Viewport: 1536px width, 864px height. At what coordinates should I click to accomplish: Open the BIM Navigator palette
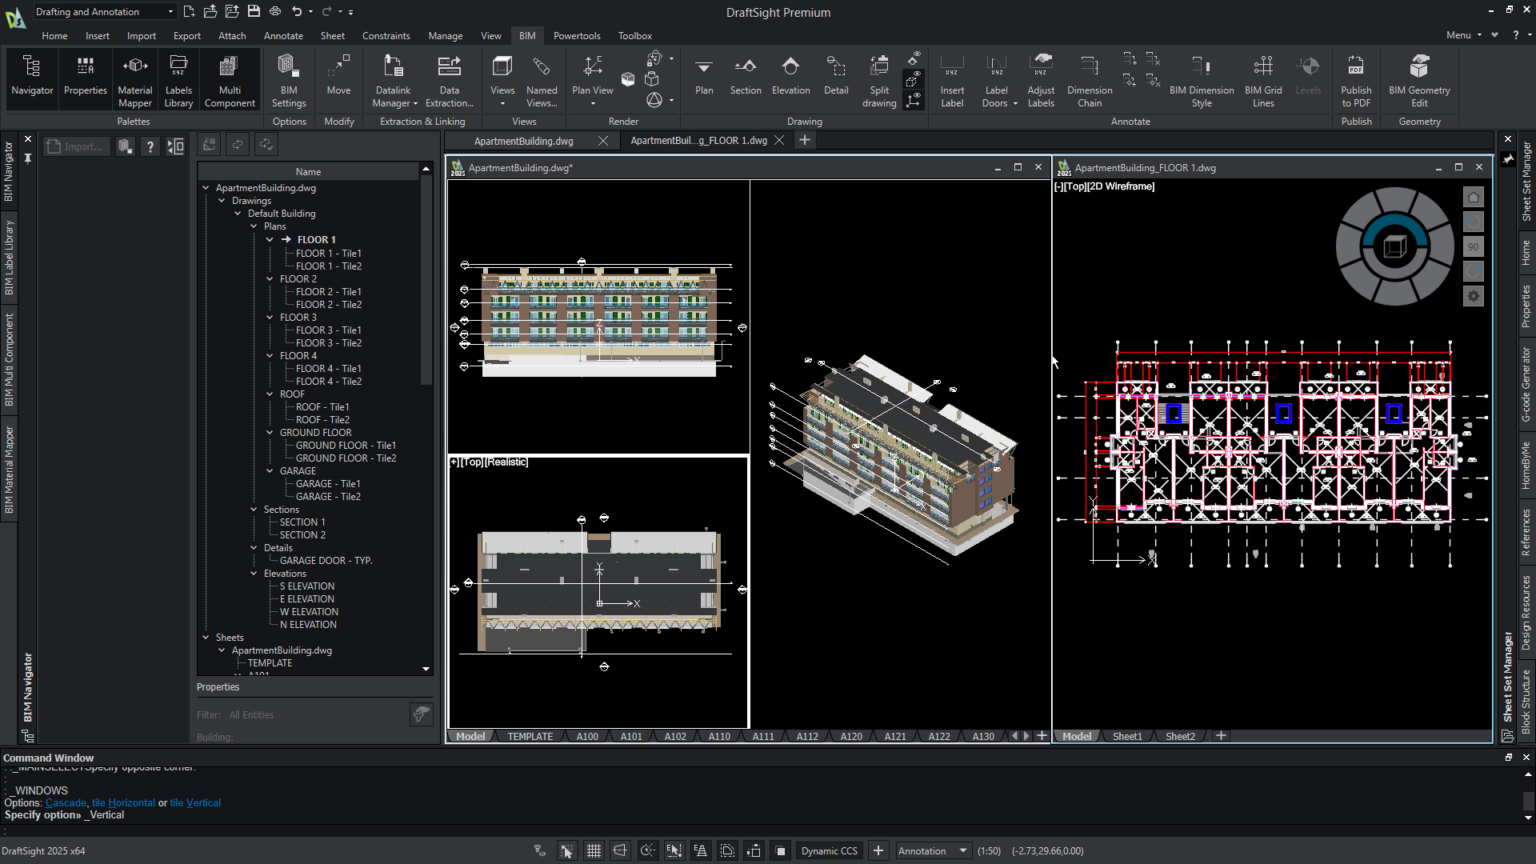pyautogui.click(x=31, y=78)
